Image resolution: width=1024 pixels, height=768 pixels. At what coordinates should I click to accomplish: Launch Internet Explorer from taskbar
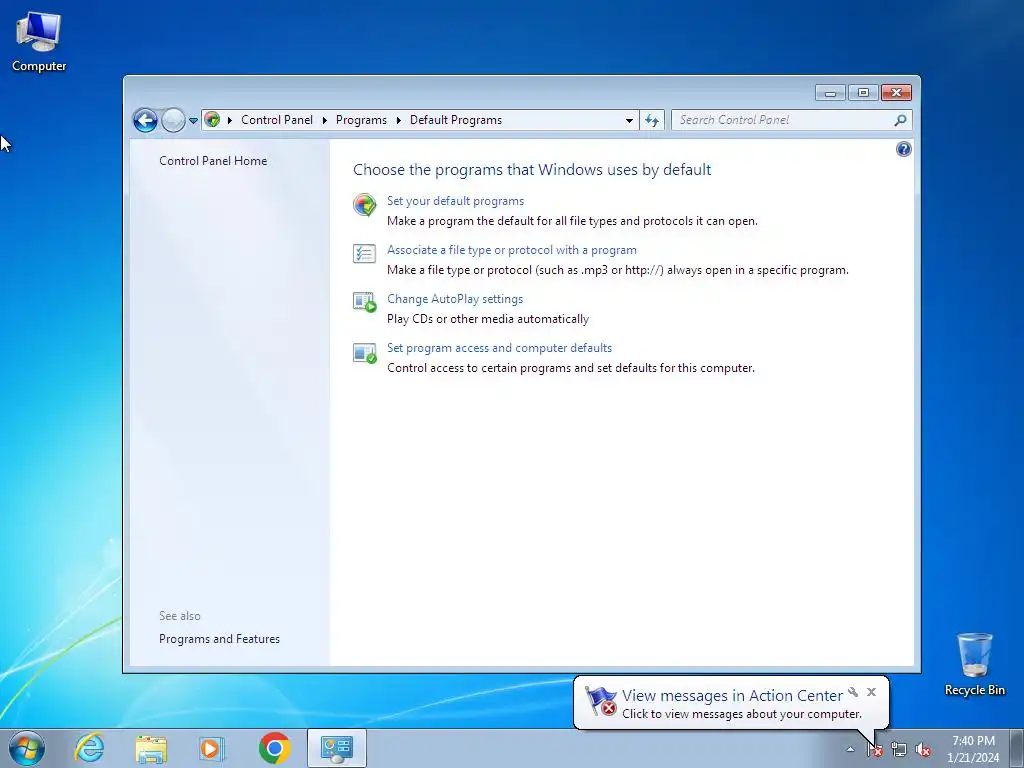[x=89, y=748]
